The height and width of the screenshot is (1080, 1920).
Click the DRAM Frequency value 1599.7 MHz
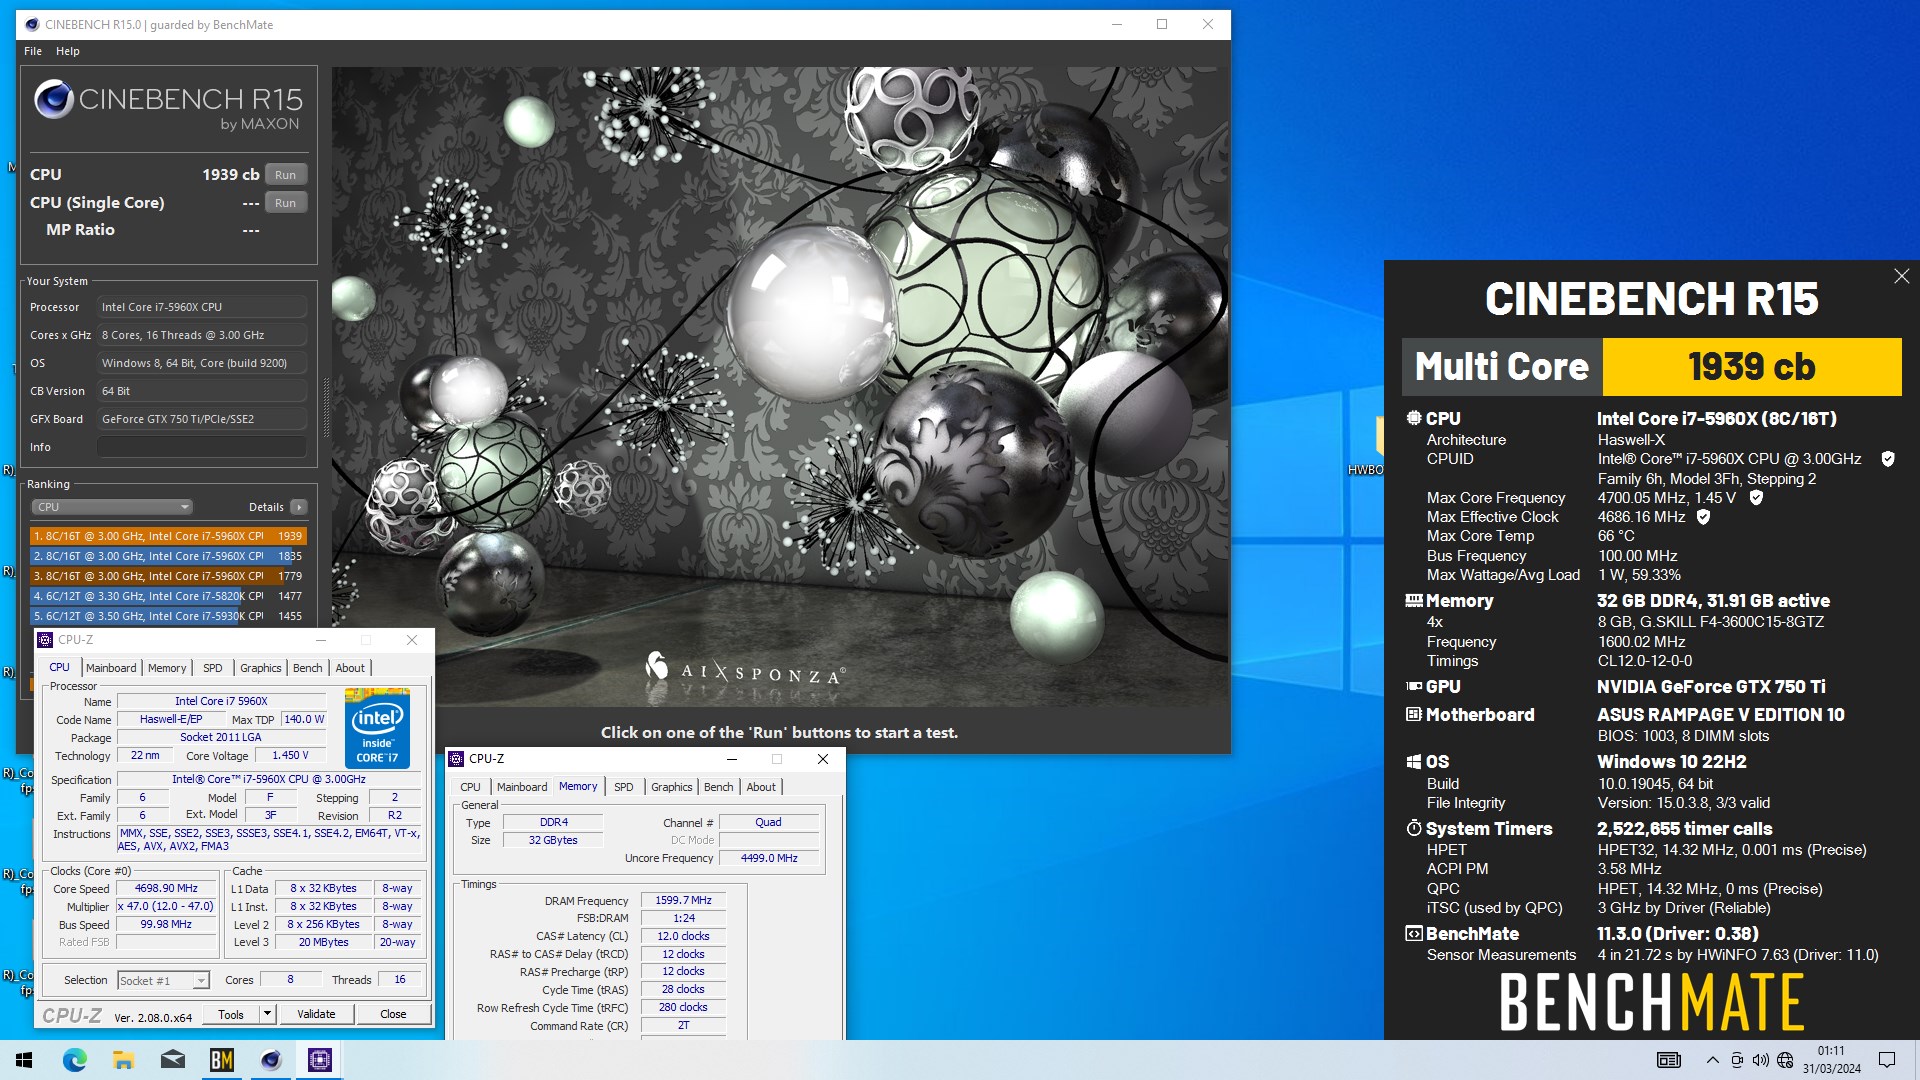[684, 900]
